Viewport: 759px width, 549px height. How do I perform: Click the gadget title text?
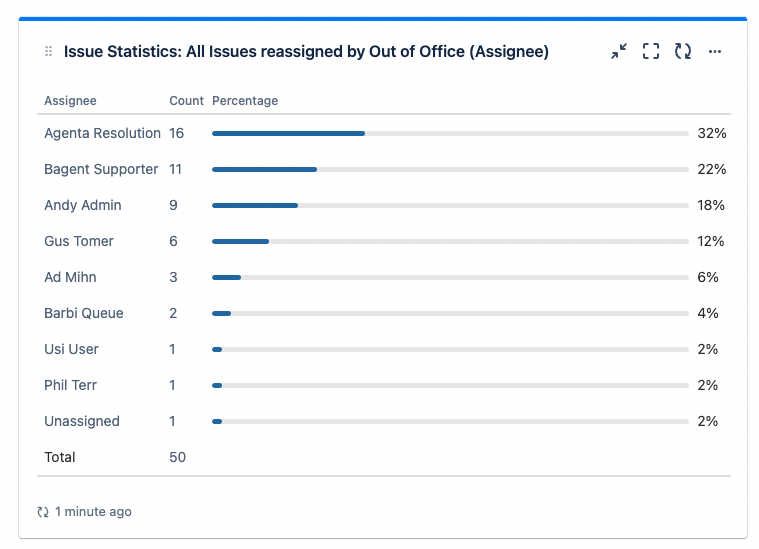click(x=306, y=51)
